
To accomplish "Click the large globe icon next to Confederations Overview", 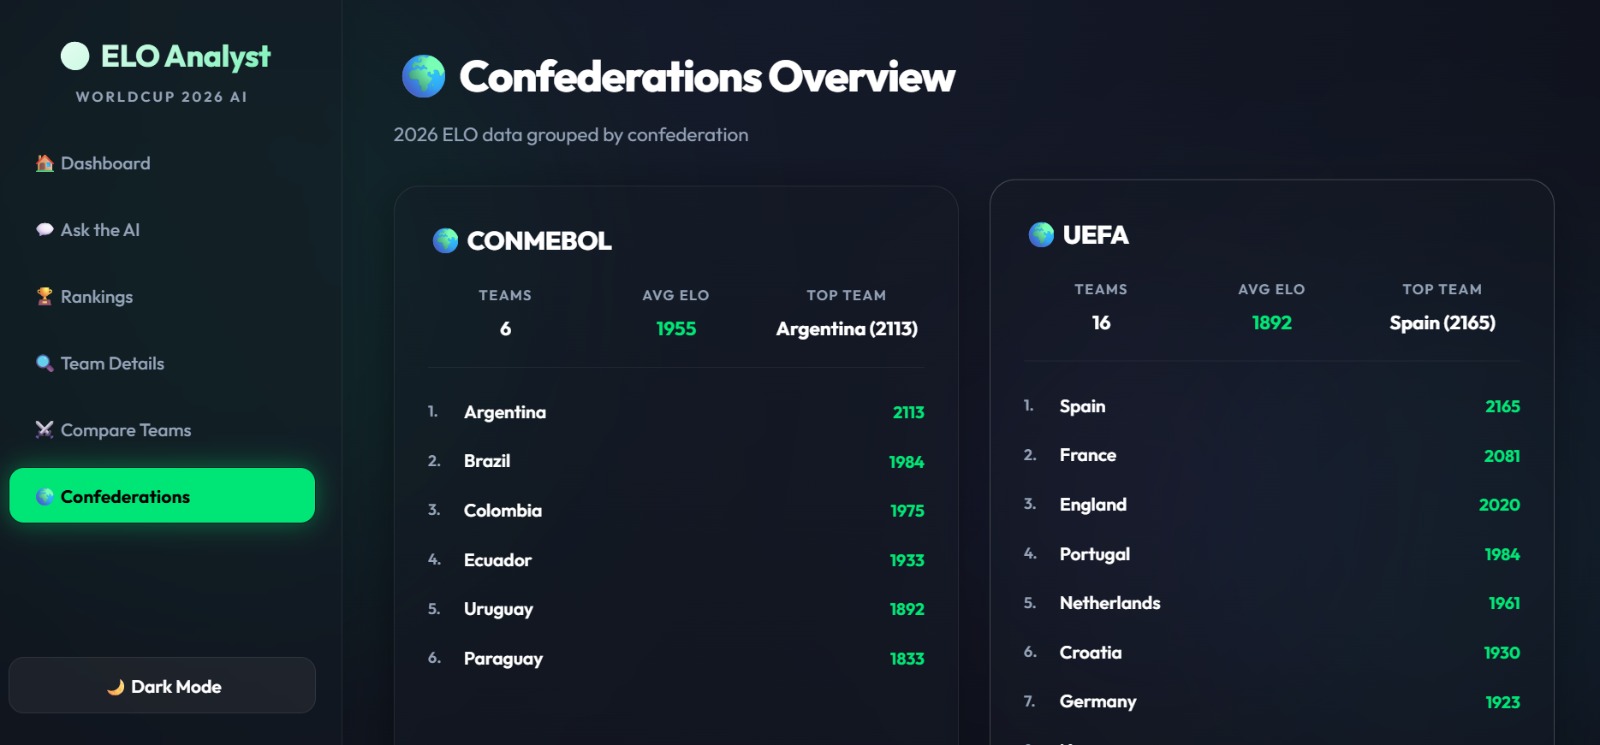I will point(423,76).
